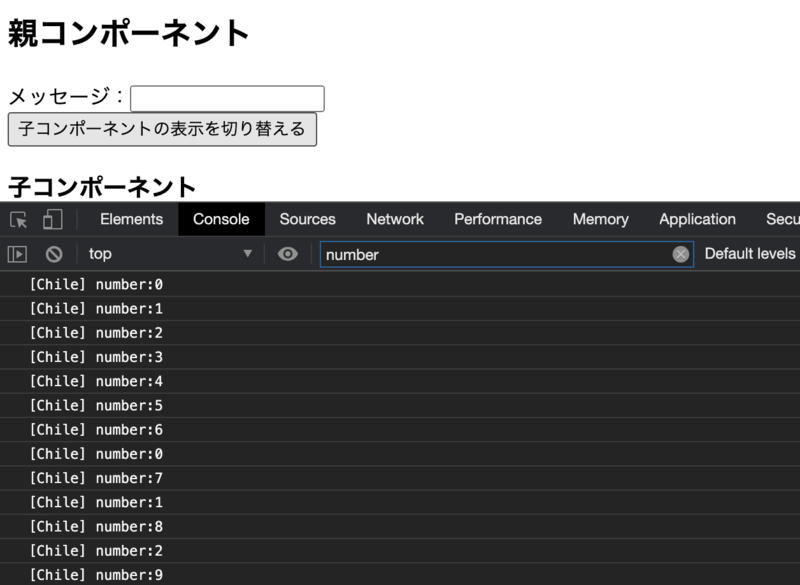The height and width of the screenshot is (585, 800).
Task: Create a live expression with the eye icon
Action: [x=287, y=254]
